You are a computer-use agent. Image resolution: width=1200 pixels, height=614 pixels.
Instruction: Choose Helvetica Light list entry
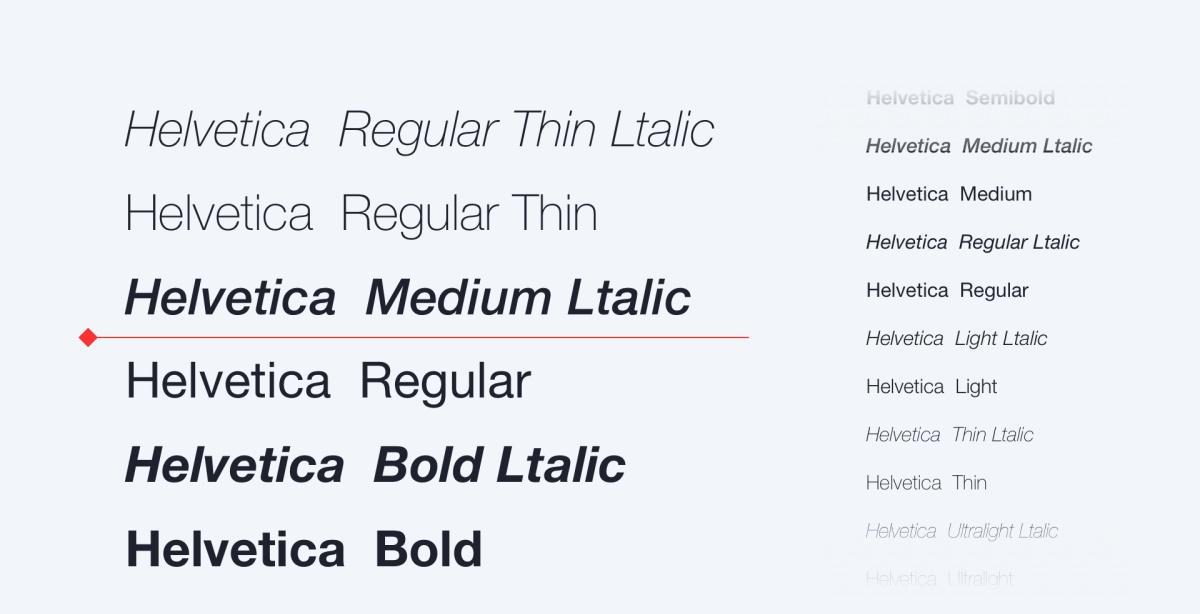[932, 387]
